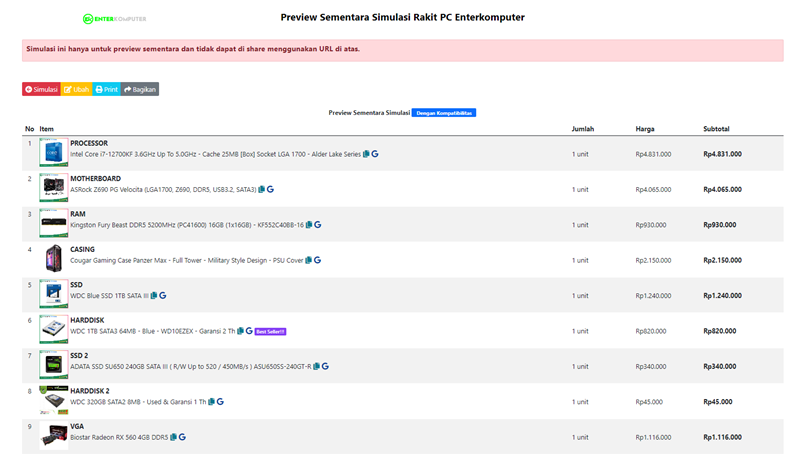Click the Simulasi back button
The width and height of the screenshot is (800, 455).
click(41, 89)
